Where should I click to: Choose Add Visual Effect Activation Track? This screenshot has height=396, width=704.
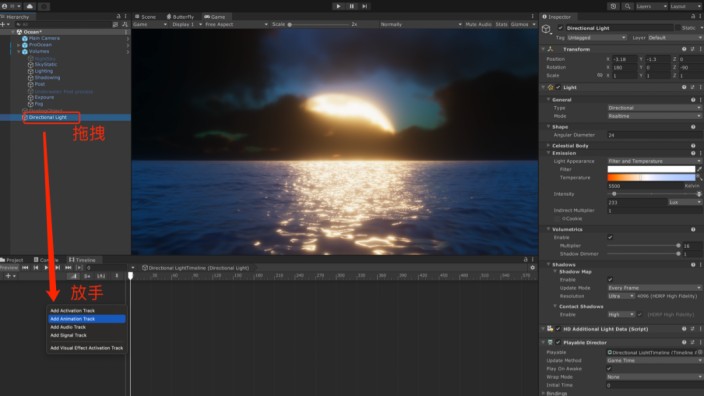tap(87, 348)
